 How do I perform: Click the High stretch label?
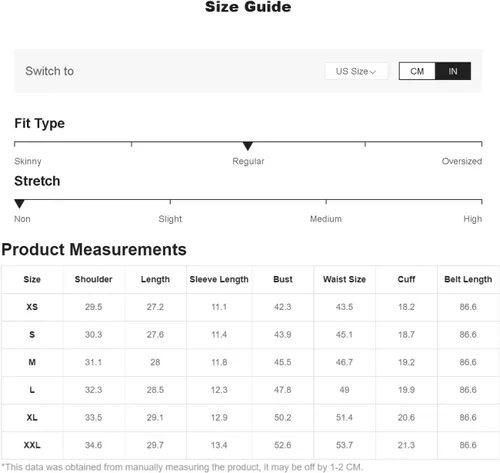point(472,219)
